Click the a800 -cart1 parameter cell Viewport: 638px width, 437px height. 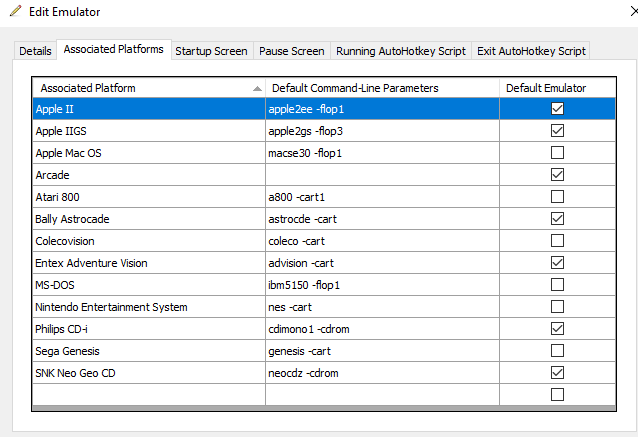[x=382, y=197]
